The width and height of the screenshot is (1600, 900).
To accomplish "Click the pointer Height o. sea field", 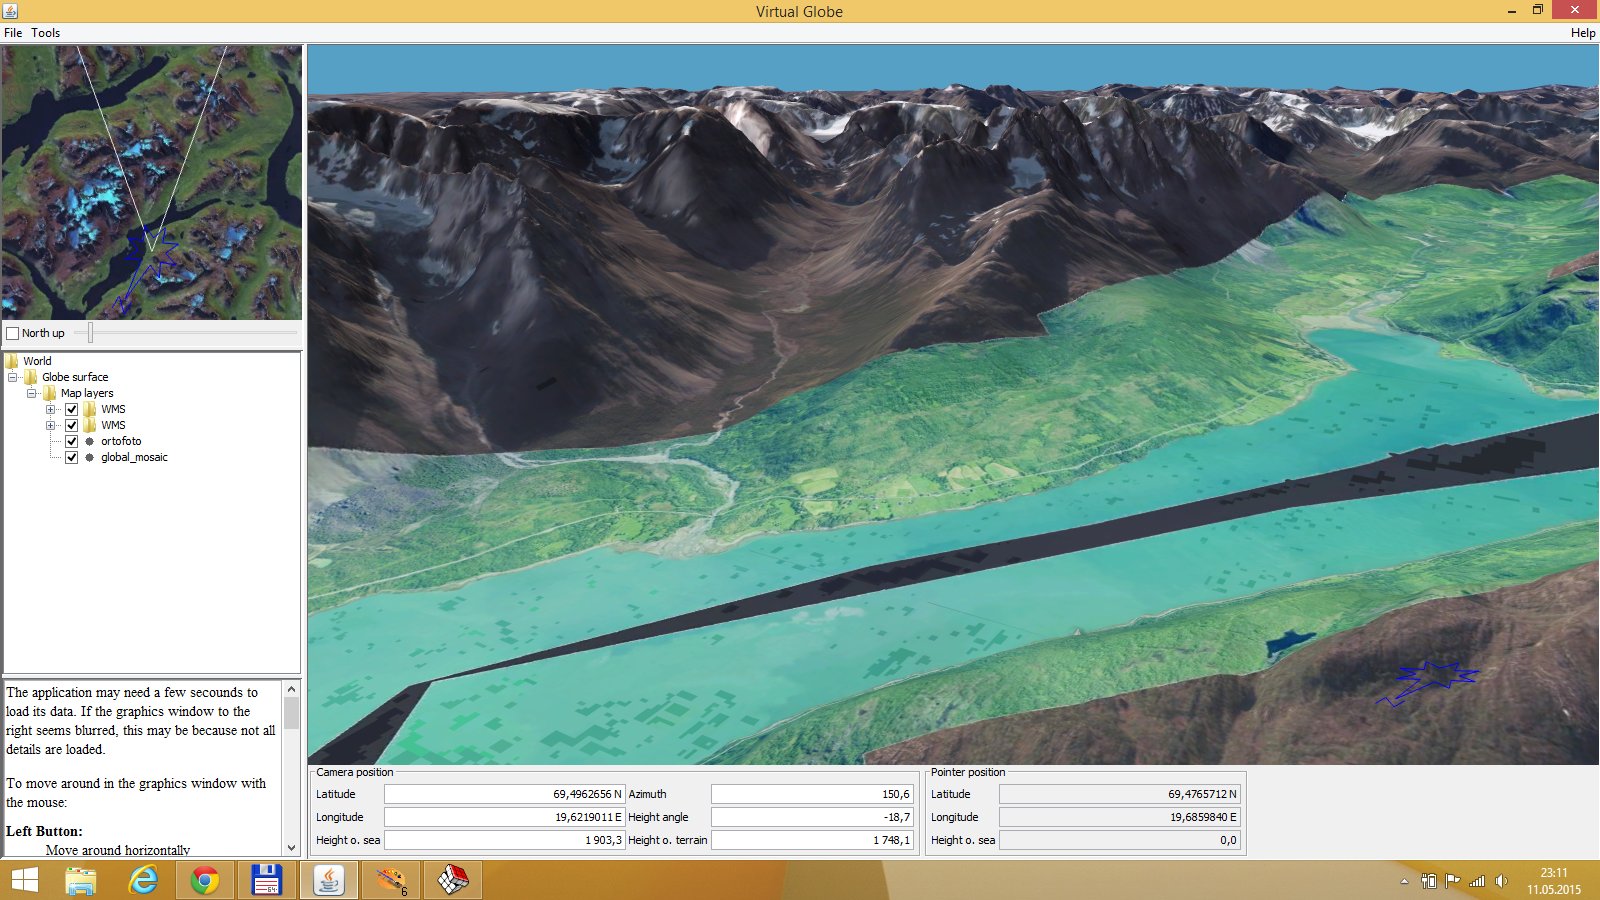I will pyautogui.click(x=1120, y=840).
